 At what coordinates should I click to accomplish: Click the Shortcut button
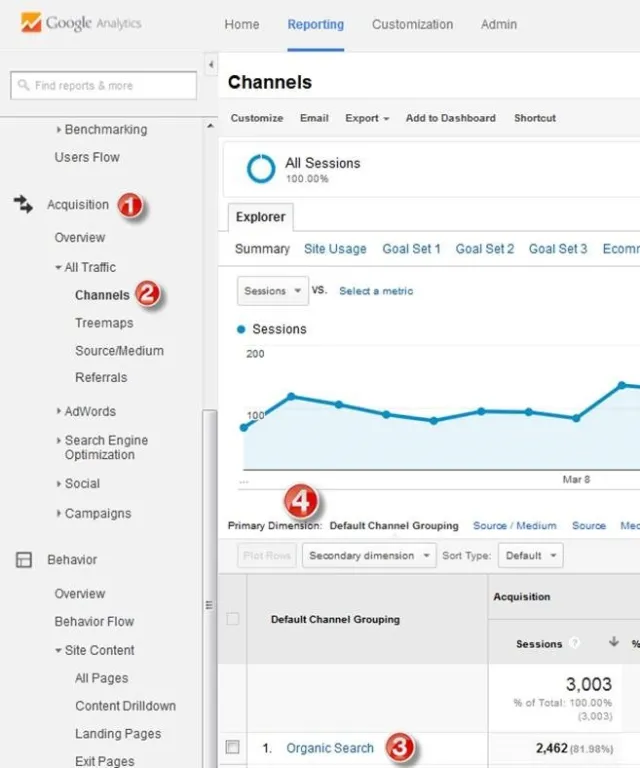[x=535, y=118]
